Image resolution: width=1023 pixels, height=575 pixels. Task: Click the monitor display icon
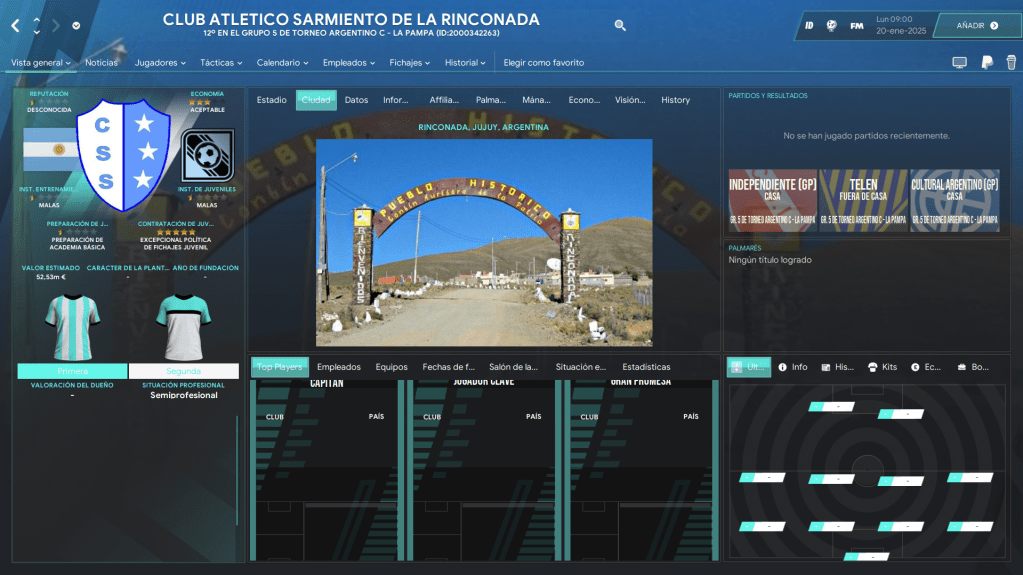tap(959, 63)
